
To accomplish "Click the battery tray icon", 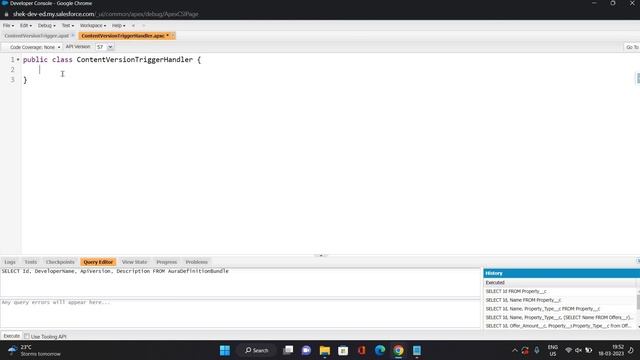I will pos(589,350).
